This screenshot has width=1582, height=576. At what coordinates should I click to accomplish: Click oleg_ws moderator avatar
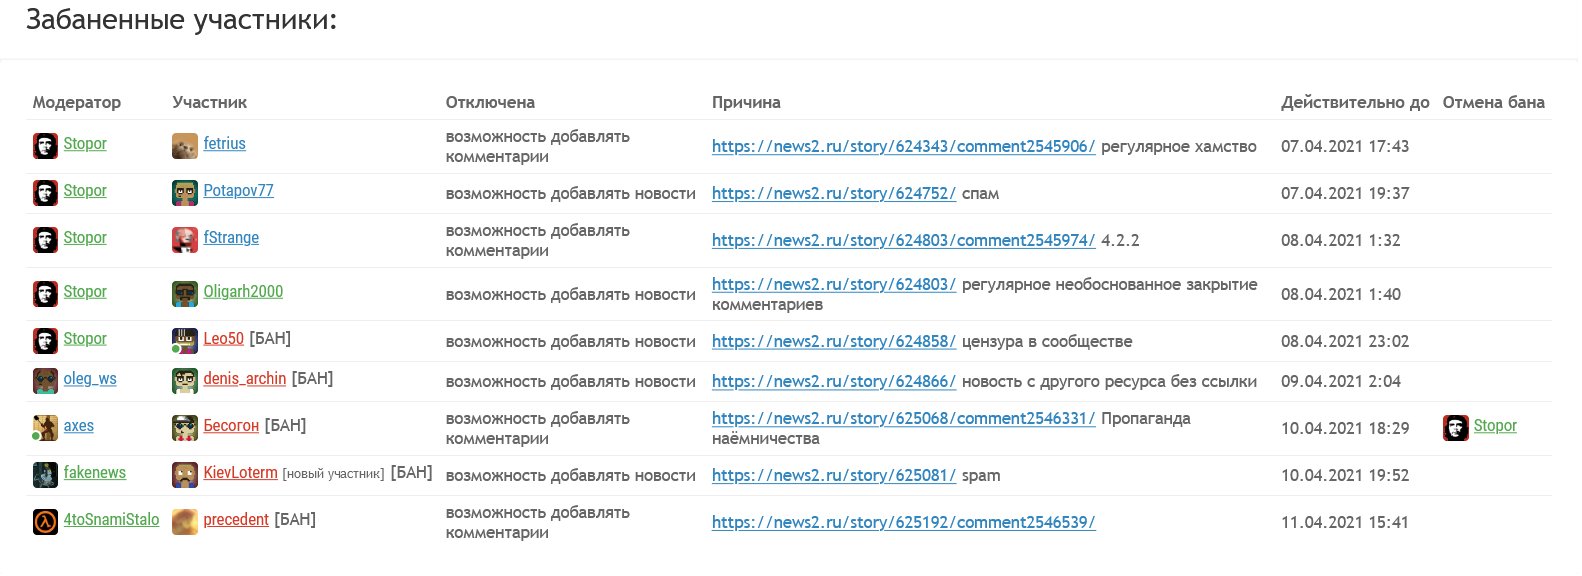(x=46, y=381)
